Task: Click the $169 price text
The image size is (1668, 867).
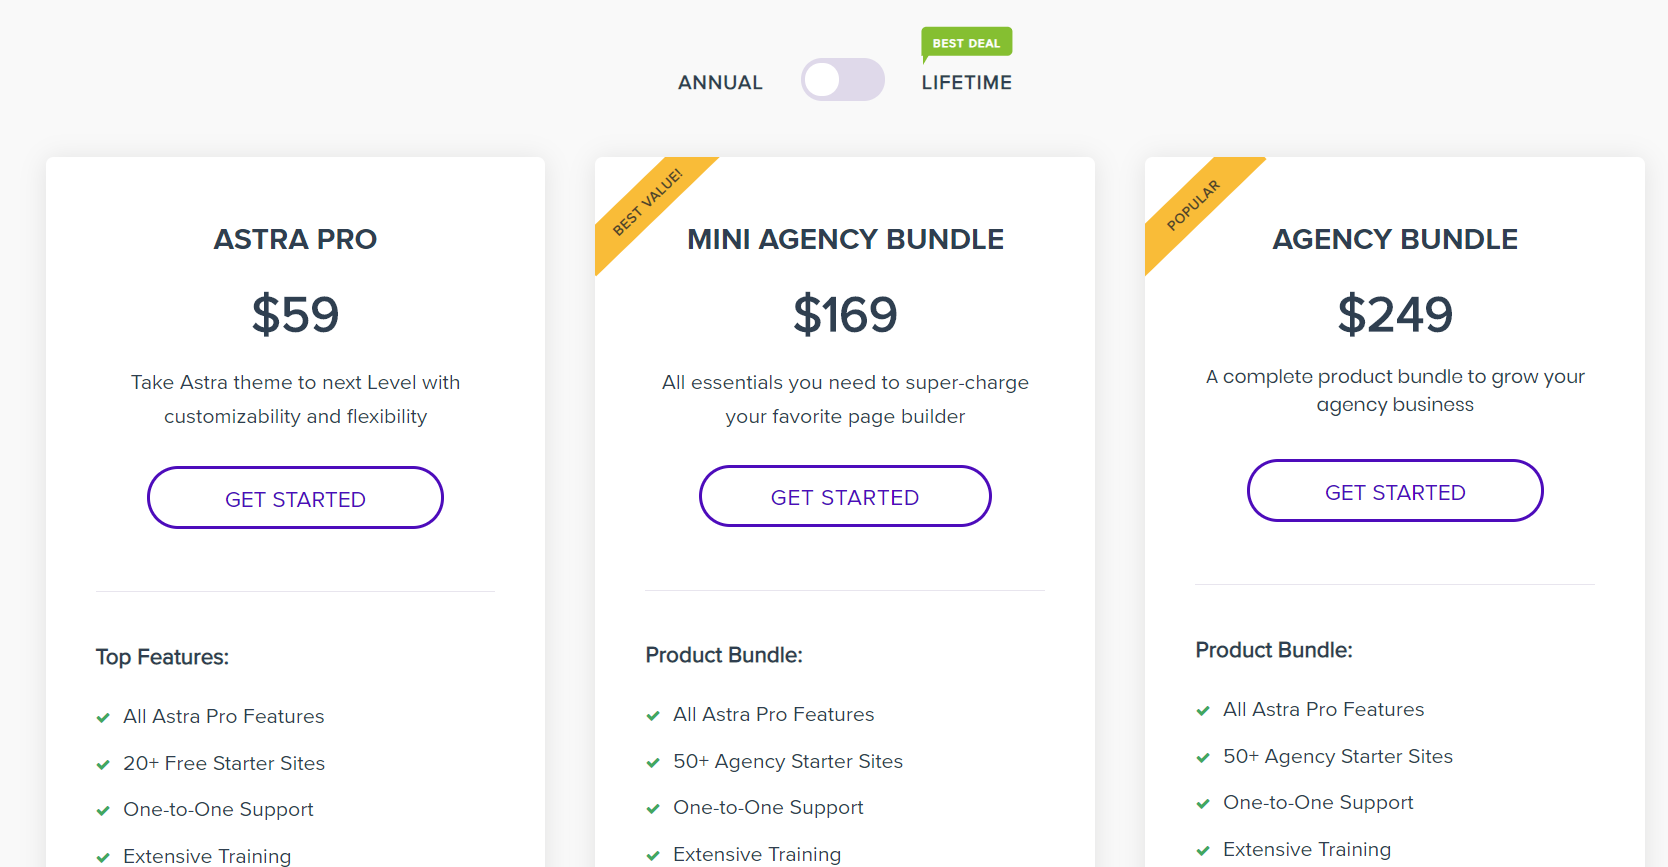Action: click(x=845, y=315)
